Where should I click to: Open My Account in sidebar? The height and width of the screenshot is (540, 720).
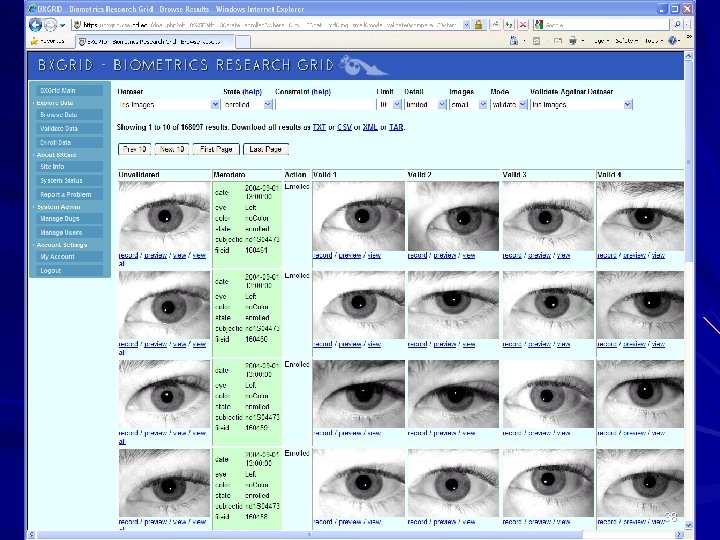(x=69, y=257)
